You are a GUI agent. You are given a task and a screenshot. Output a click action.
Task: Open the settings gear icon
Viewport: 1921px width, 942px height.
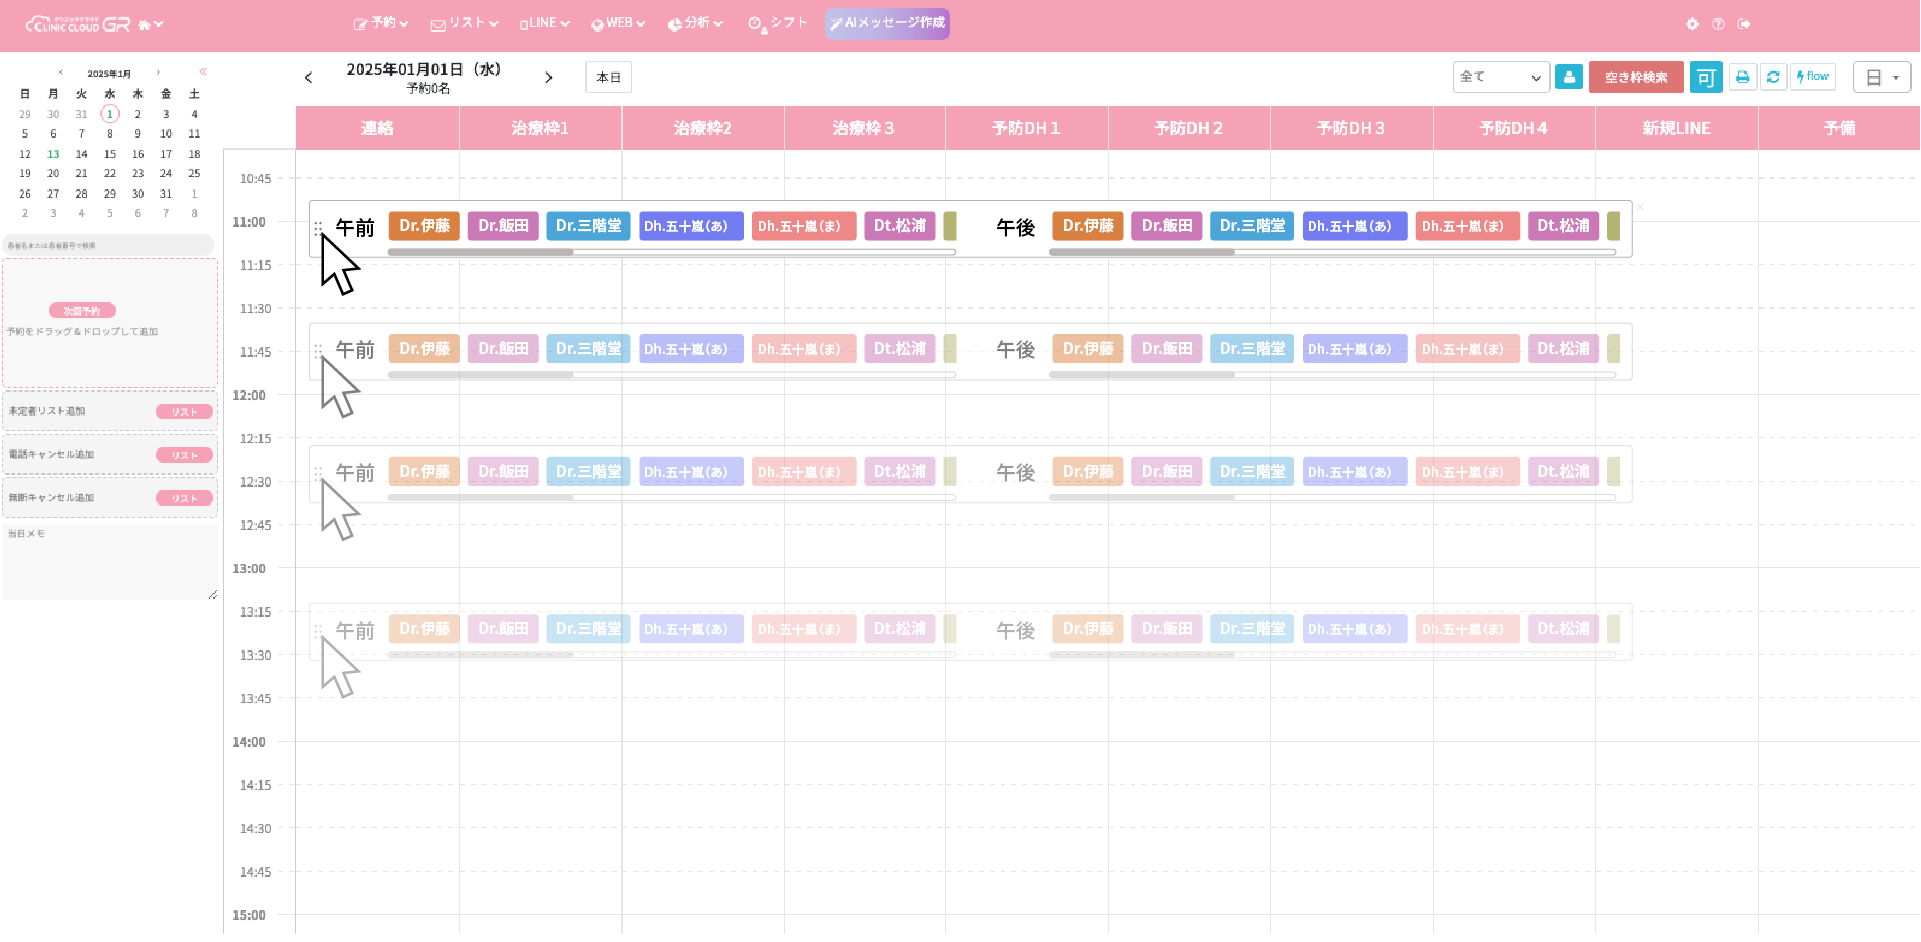(1692, 24)
